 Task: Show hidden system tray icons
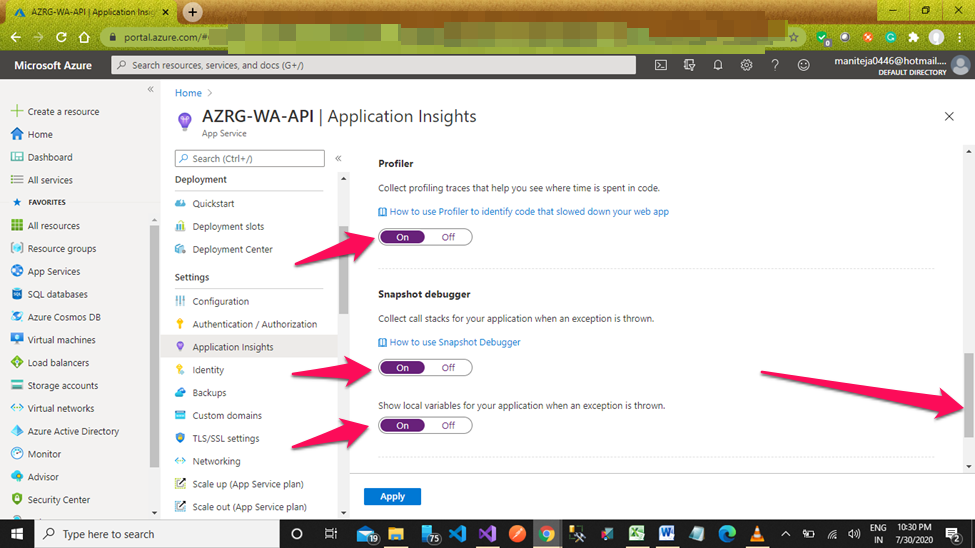[785, 534]
